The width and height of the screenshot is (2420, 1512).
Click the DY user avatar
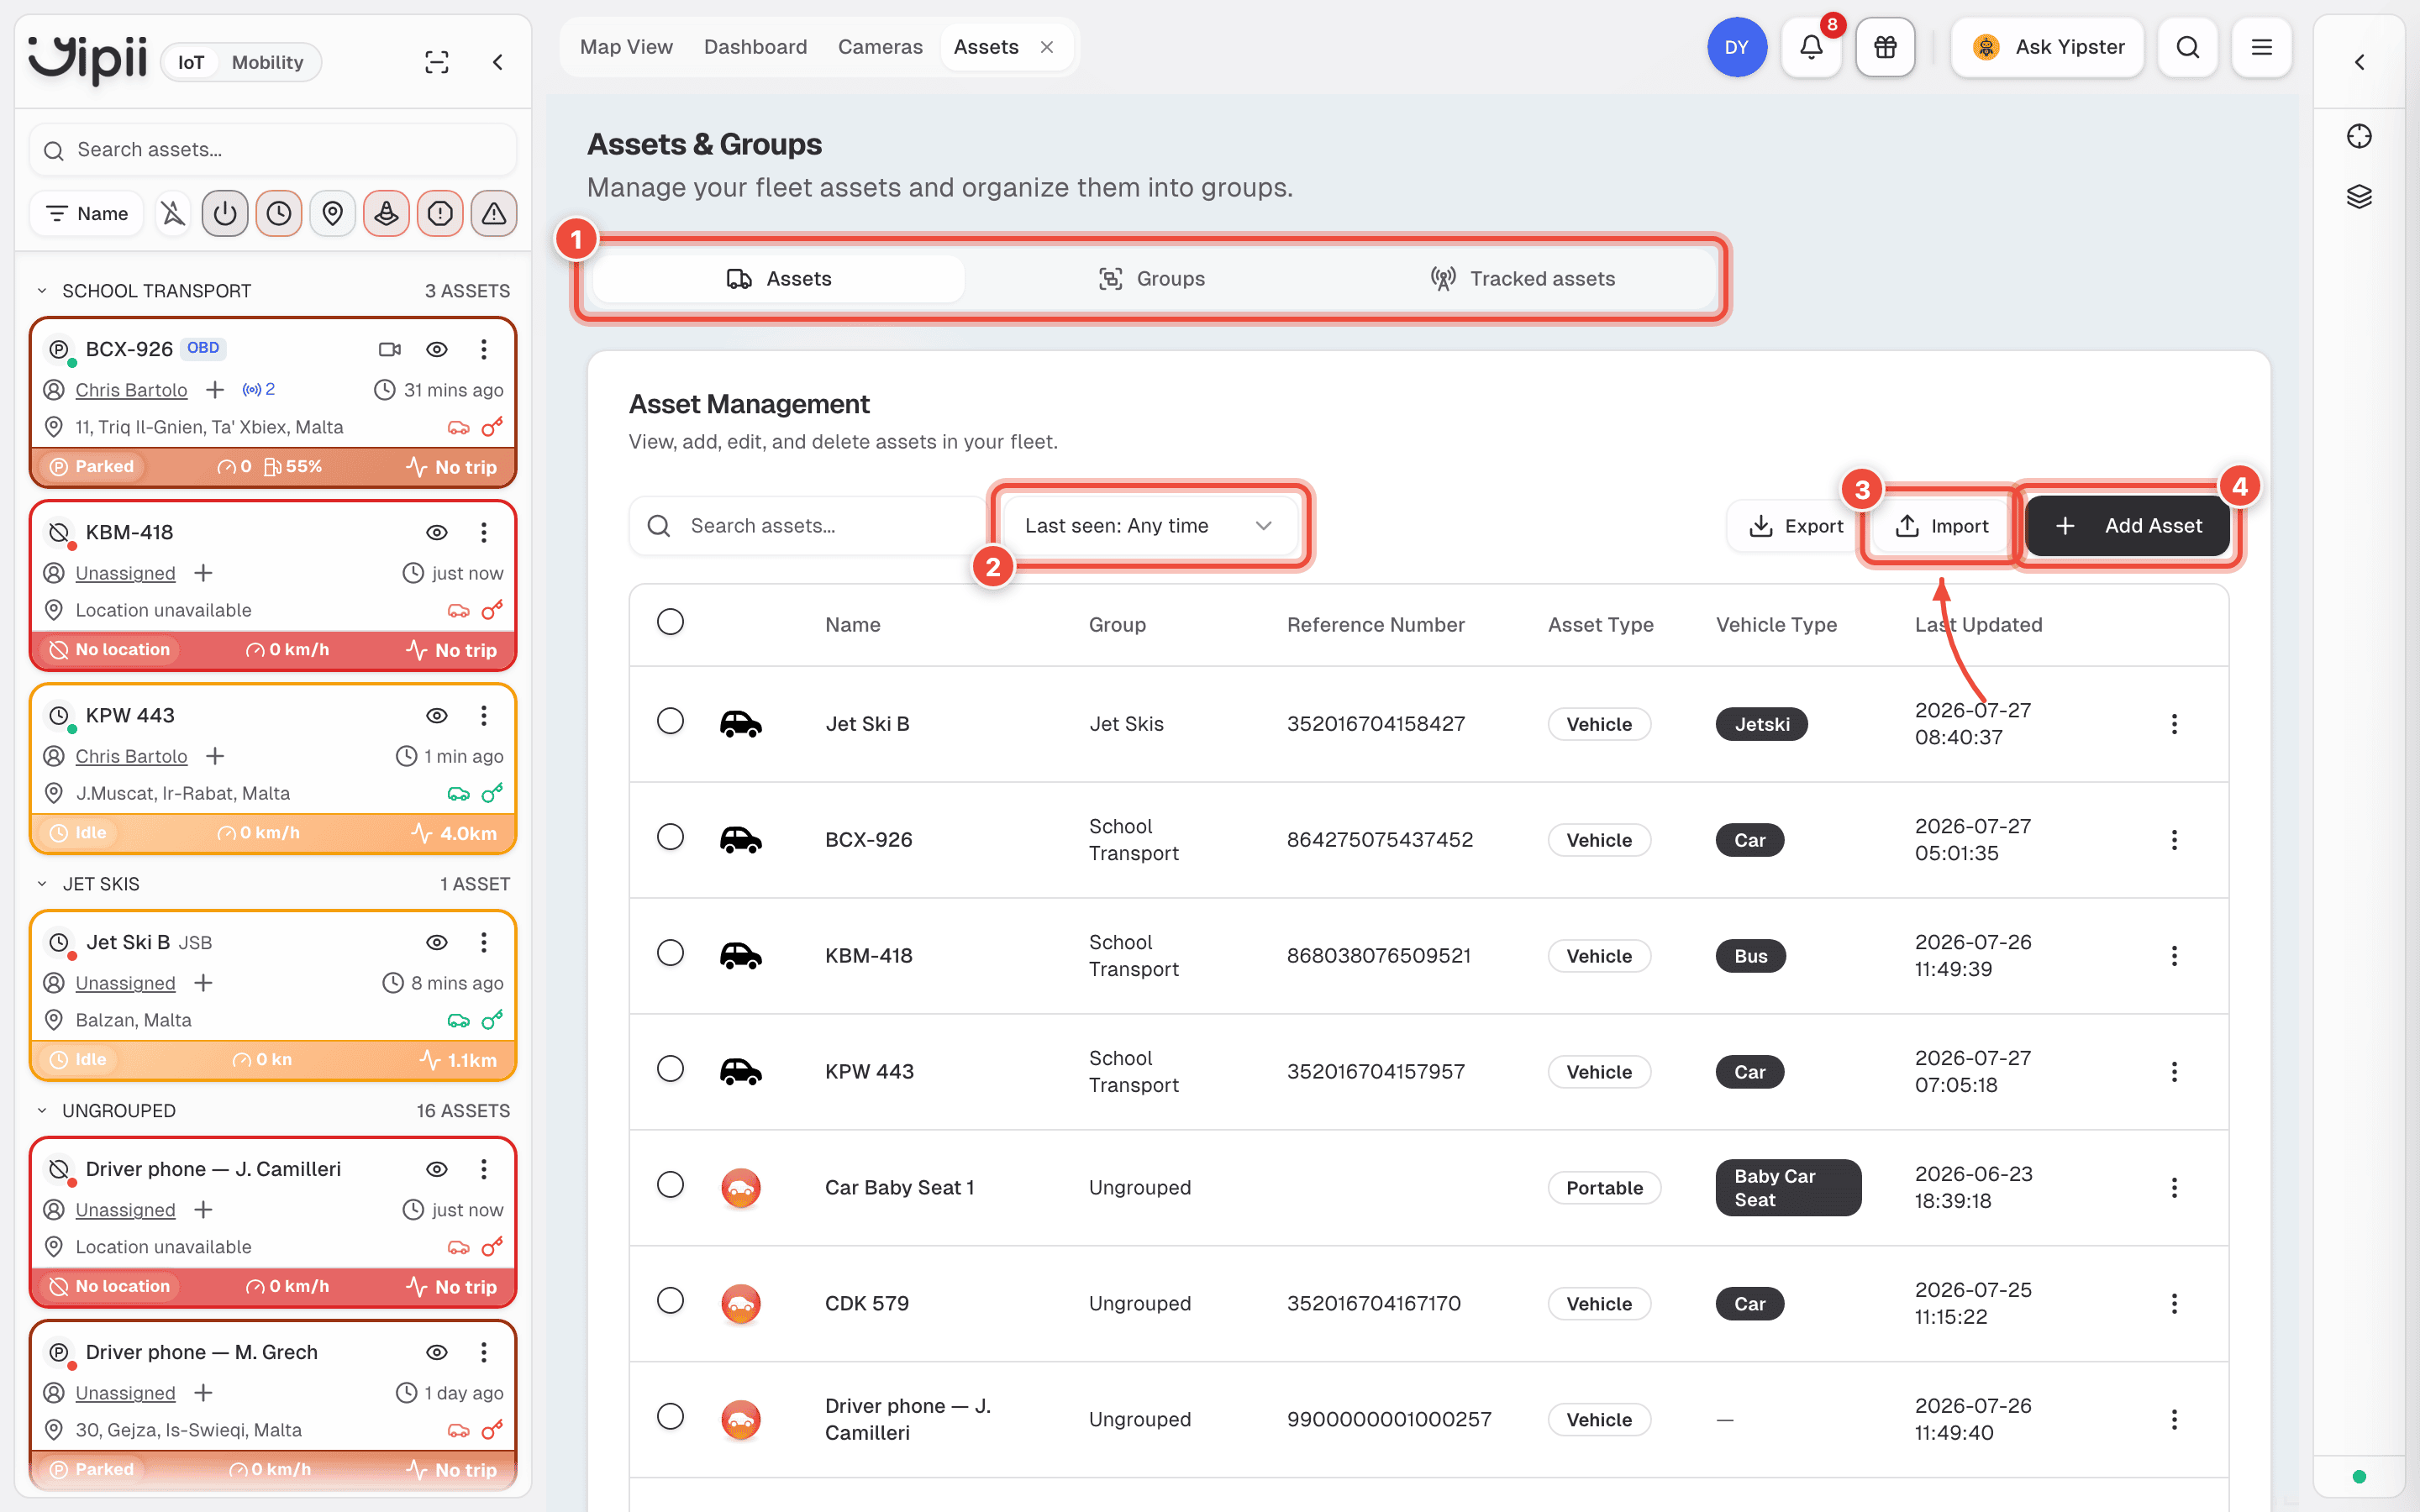point(1737,47)
